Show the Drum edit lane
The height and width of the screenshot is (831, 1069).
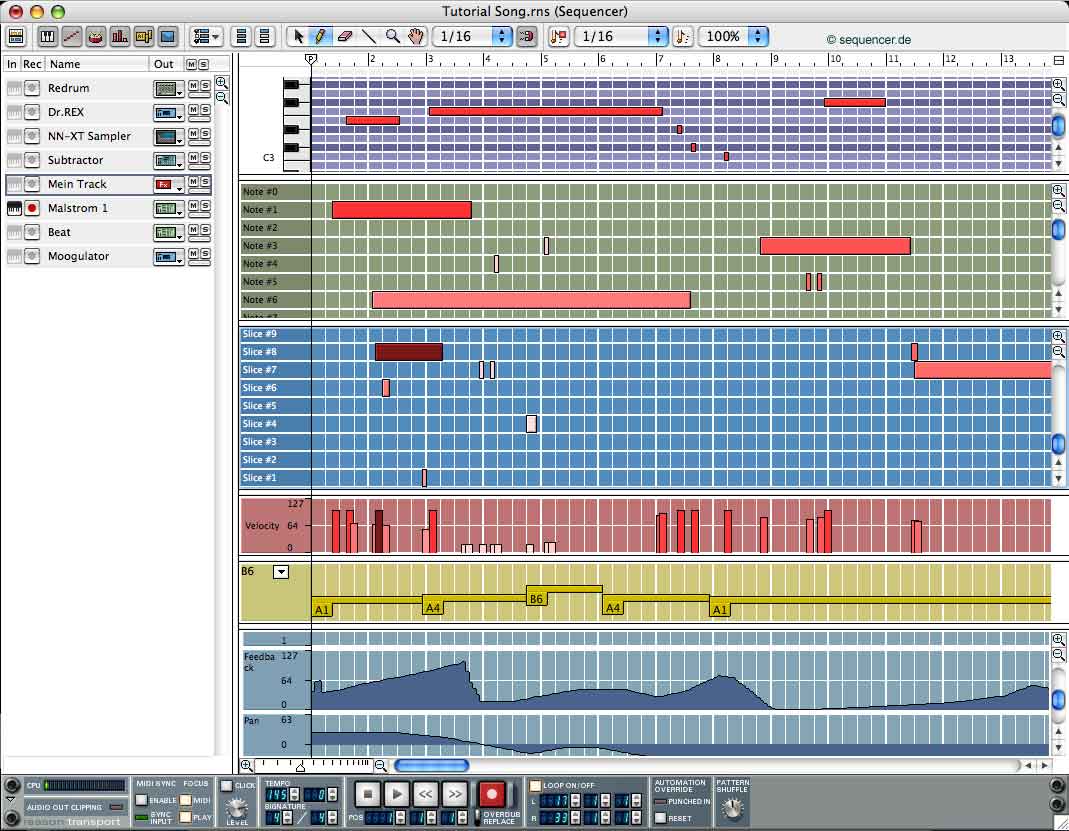pyautogui.click(x=96, y=36)
